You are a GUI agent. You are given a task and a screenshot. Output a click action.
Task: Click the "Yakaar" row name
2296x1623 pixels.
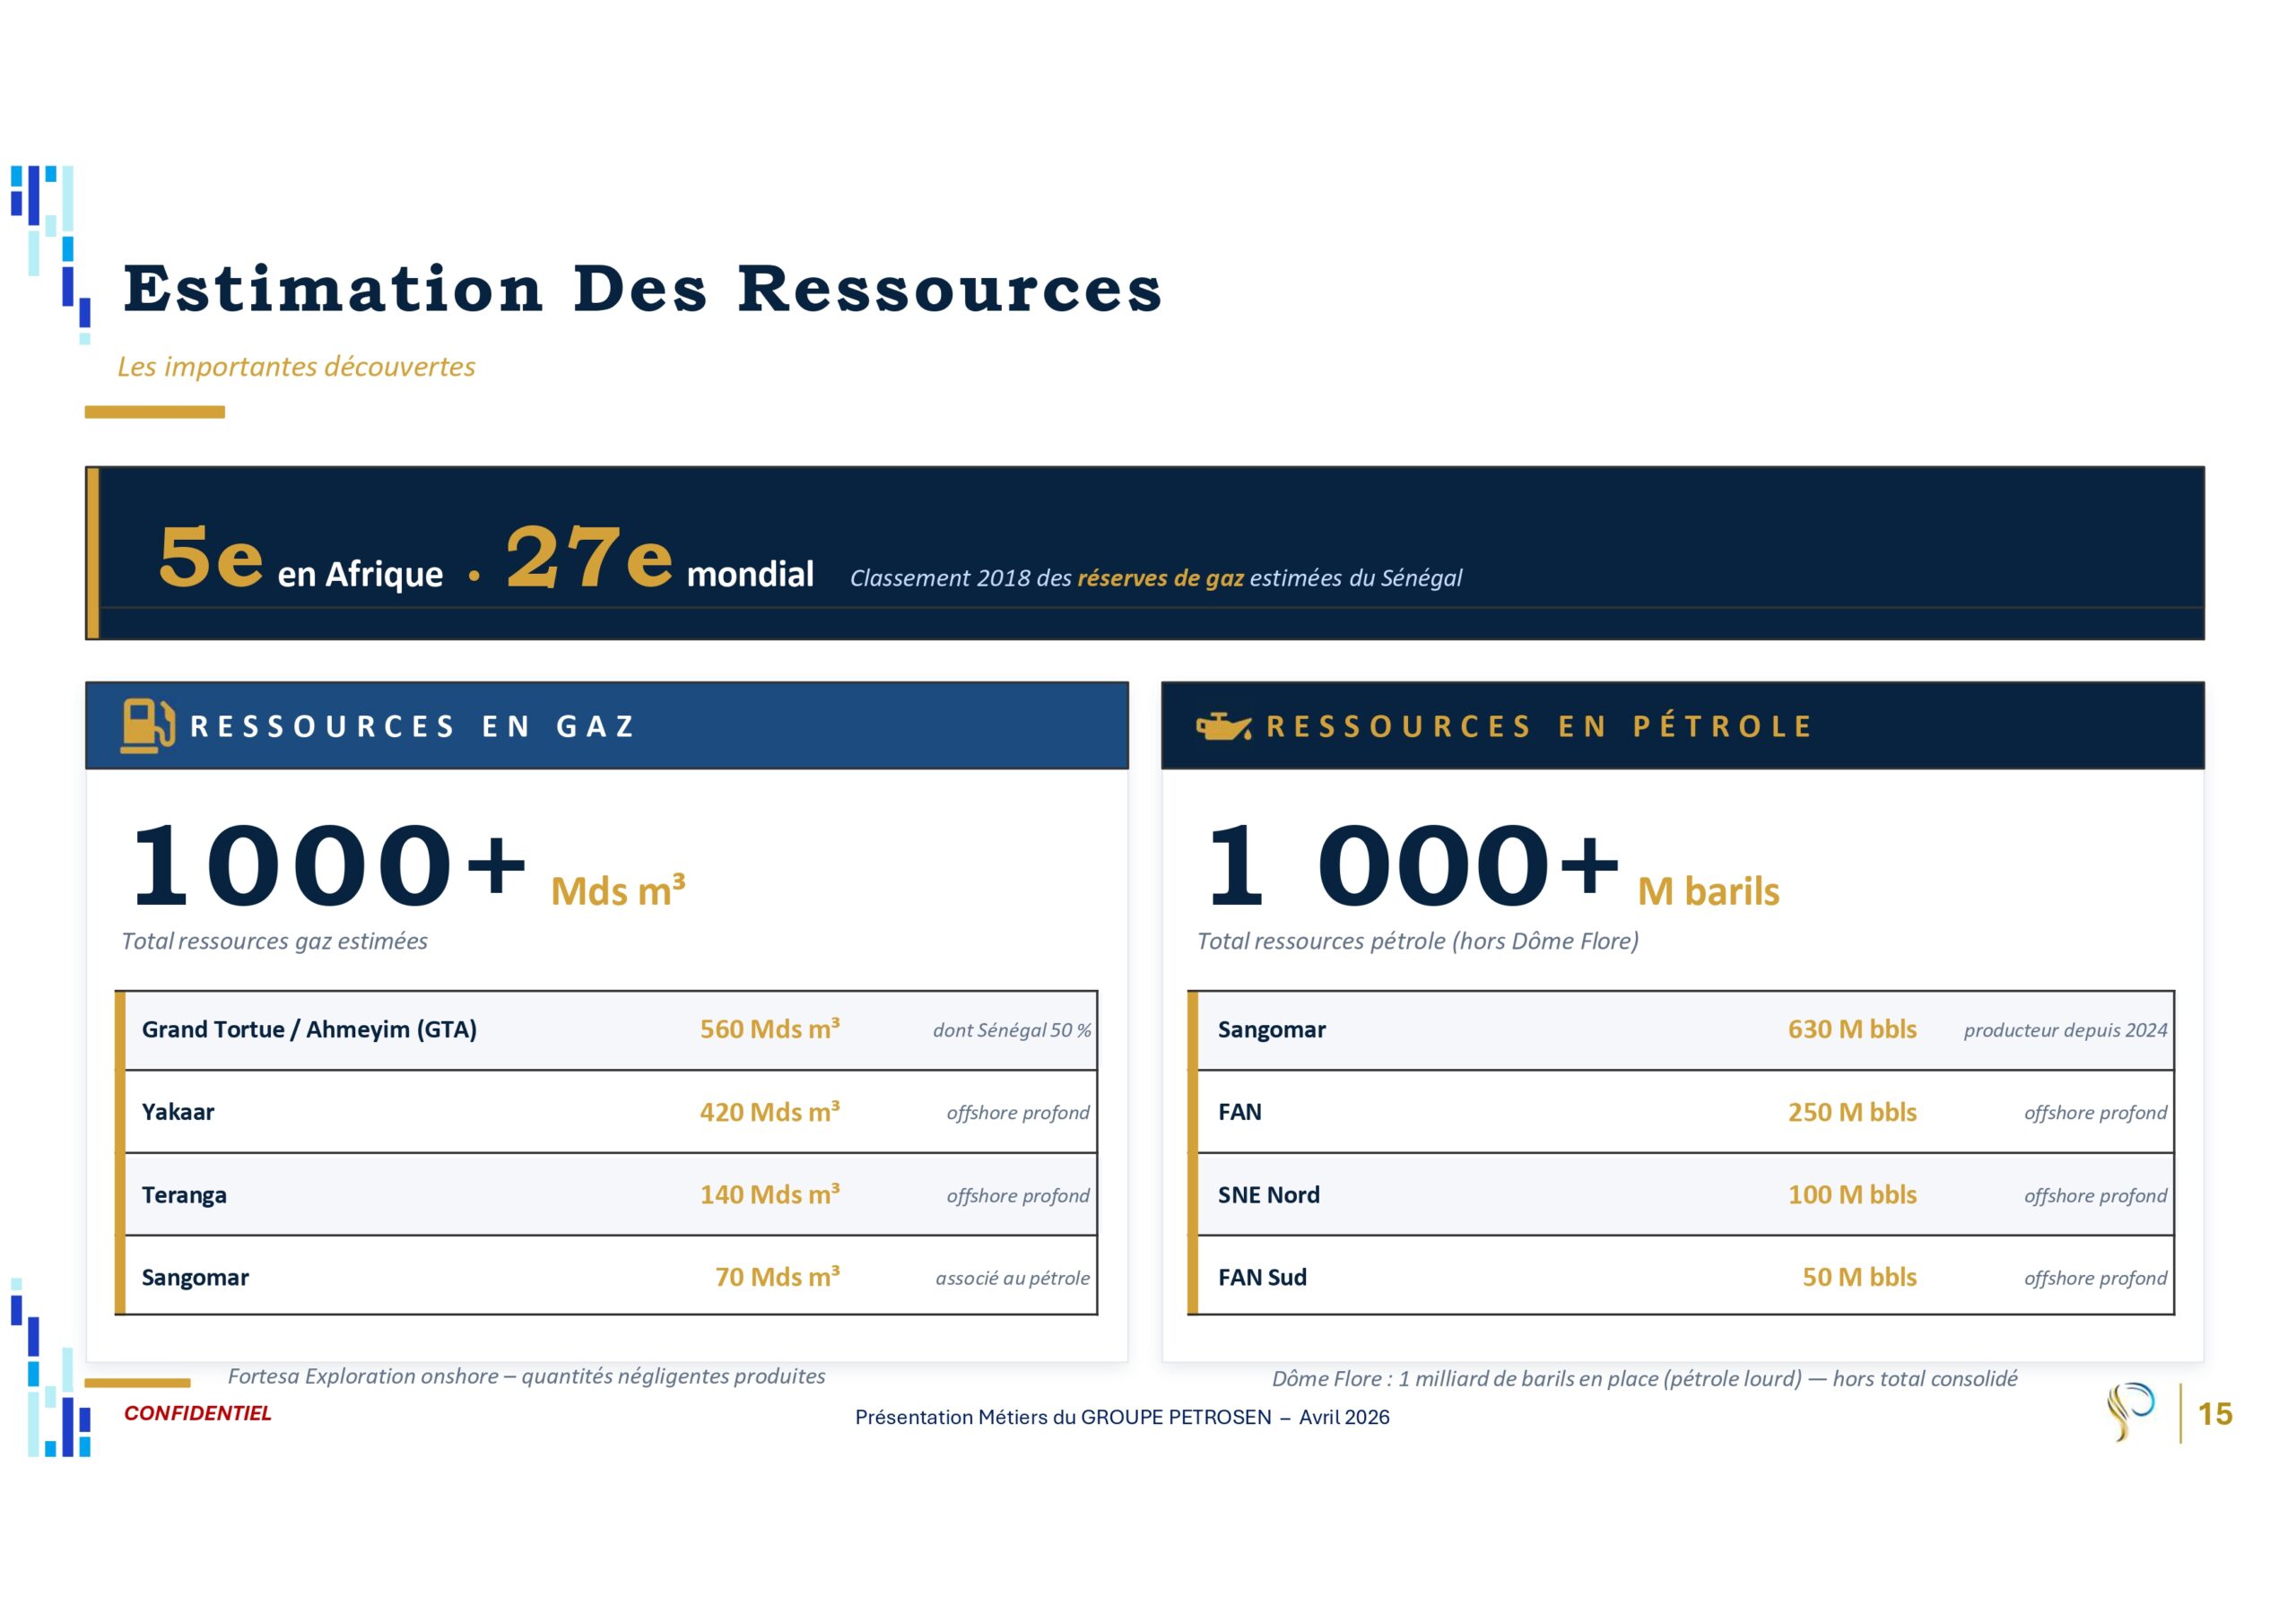(178, 1112)
